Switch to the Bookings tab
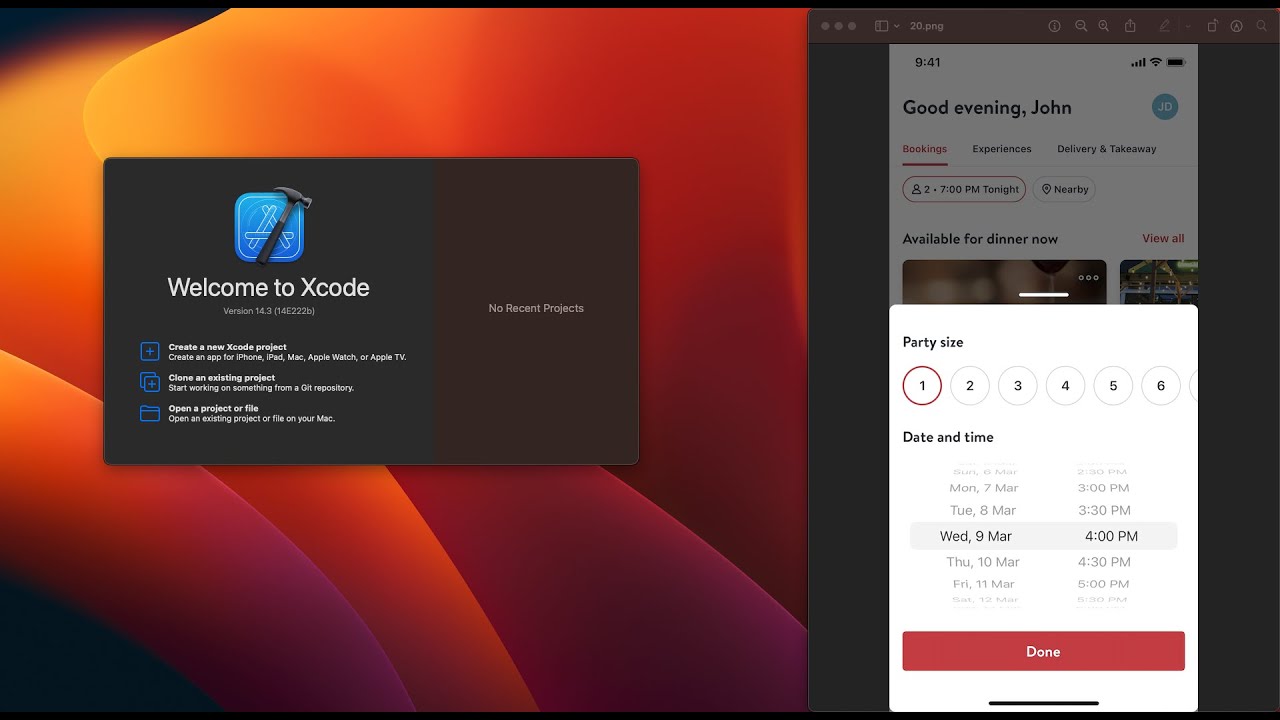 coord(925,149)
